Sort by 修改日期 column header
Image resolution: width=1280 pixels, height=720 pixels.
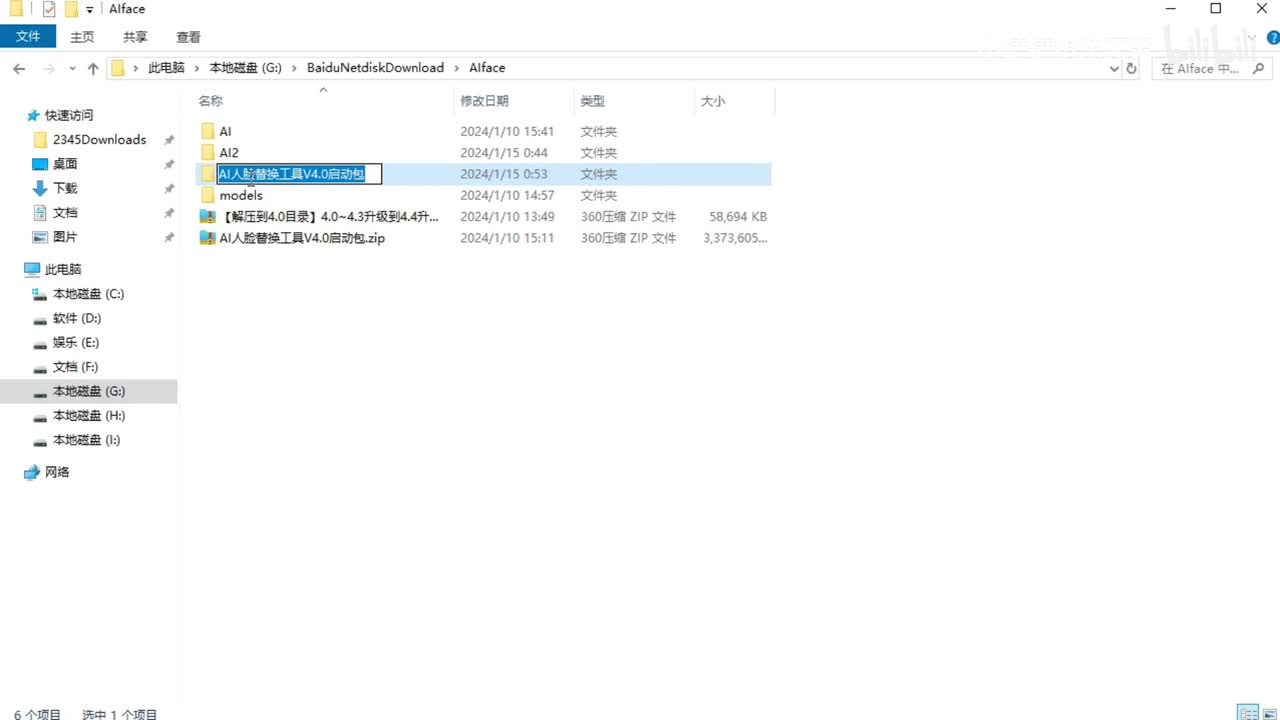484,101
